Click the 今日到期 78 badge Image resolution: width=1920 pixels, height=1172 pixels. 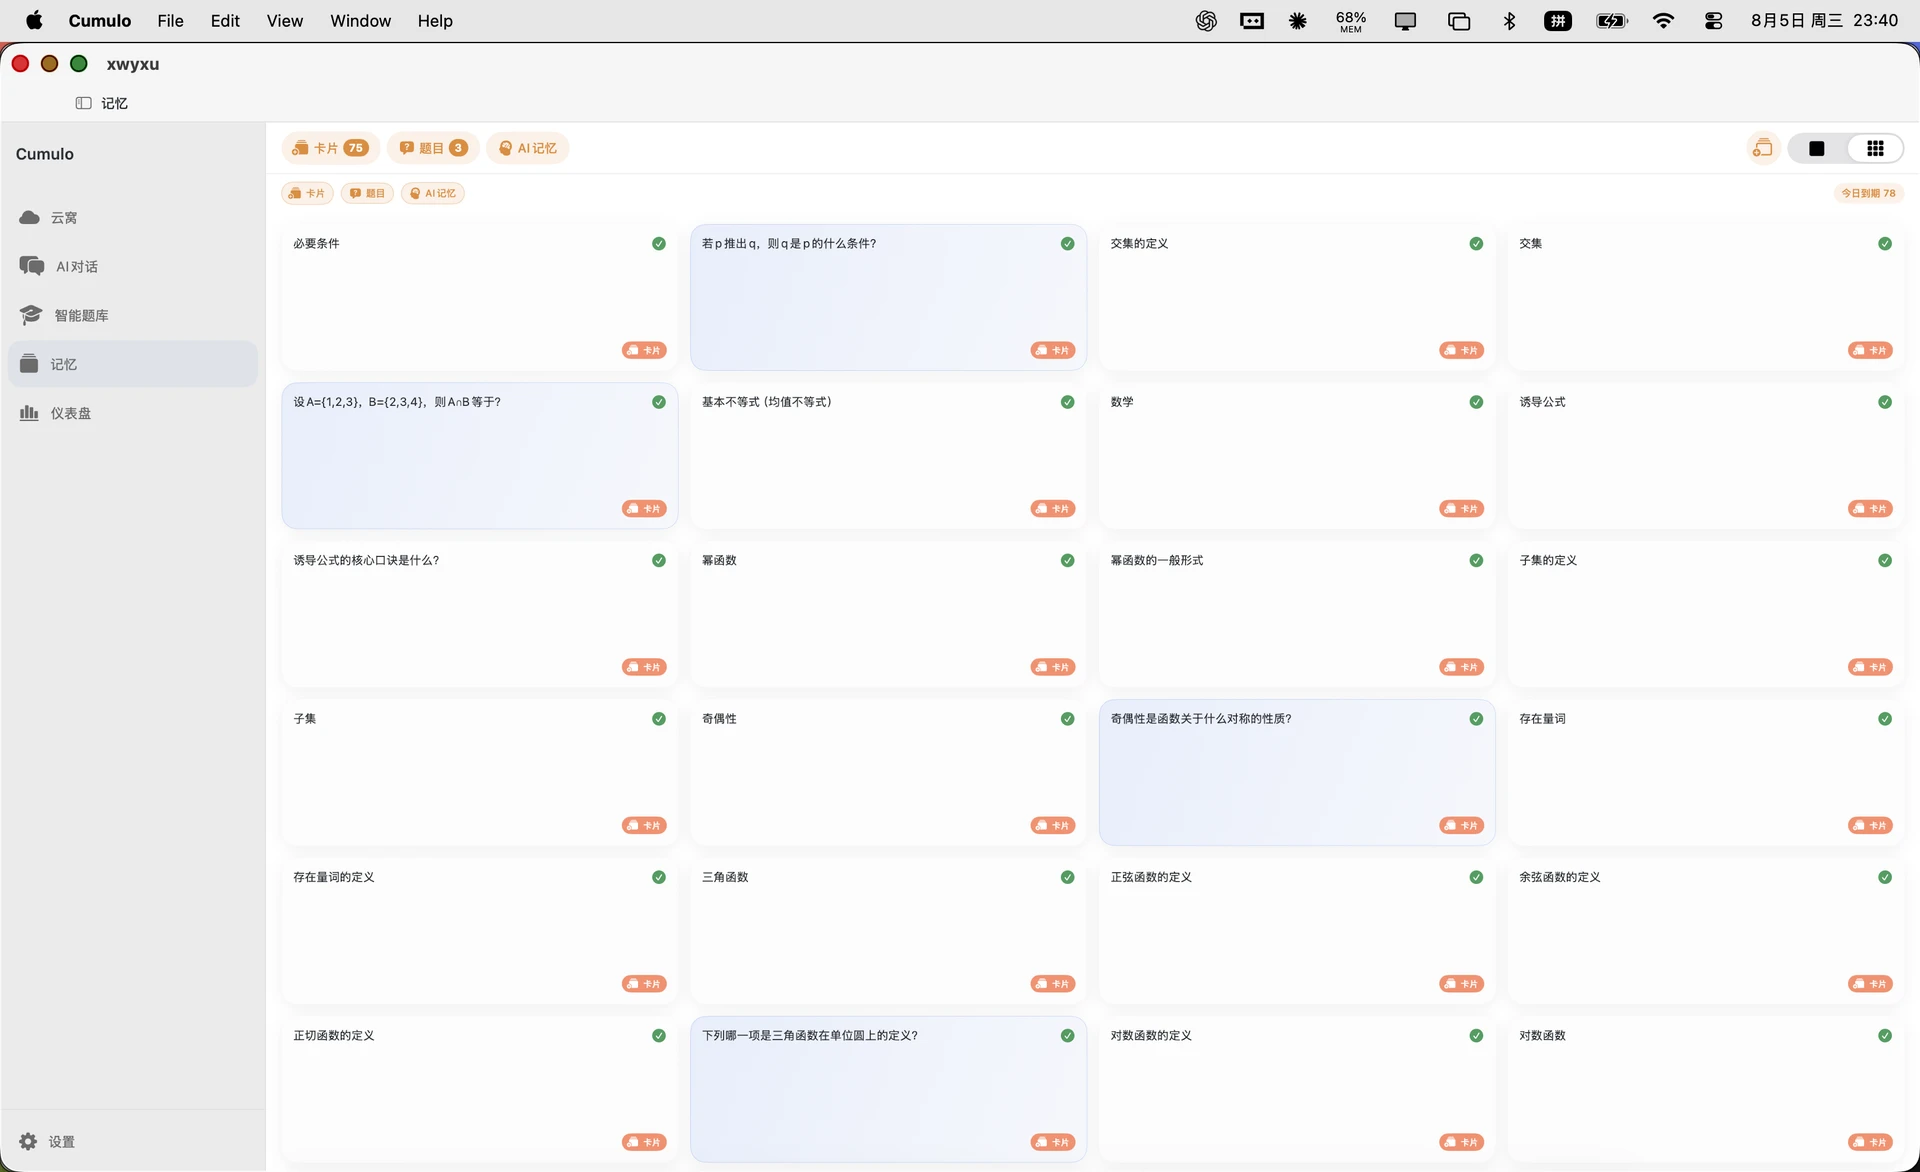coord(1868,193)
